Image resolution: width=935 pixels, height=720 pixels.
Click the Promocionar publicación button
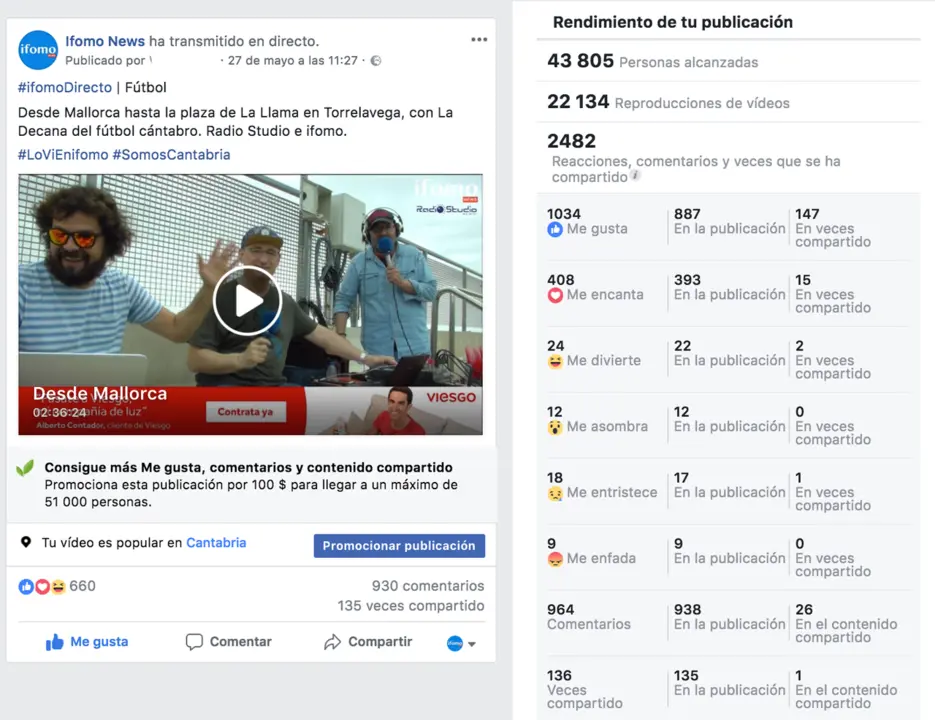(399, 546)
